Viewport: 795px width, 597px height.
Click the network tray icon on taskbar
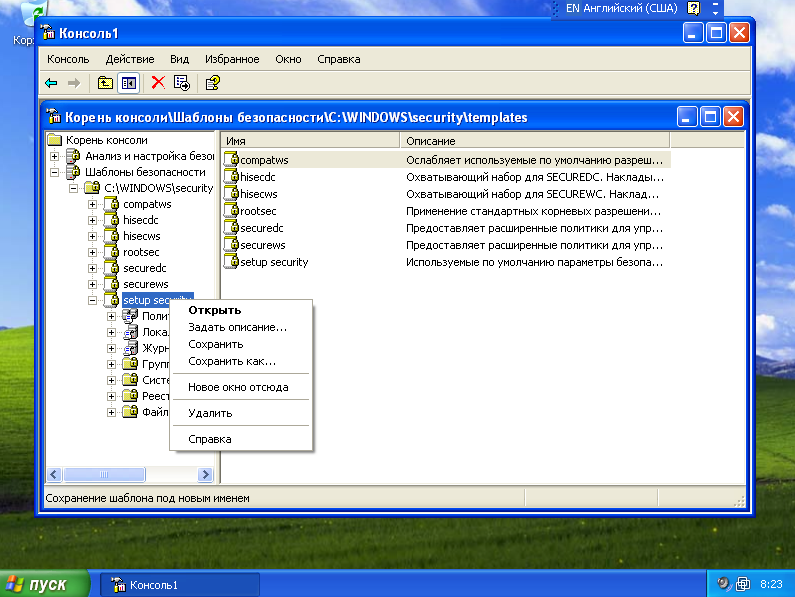[x=743, y=584]
